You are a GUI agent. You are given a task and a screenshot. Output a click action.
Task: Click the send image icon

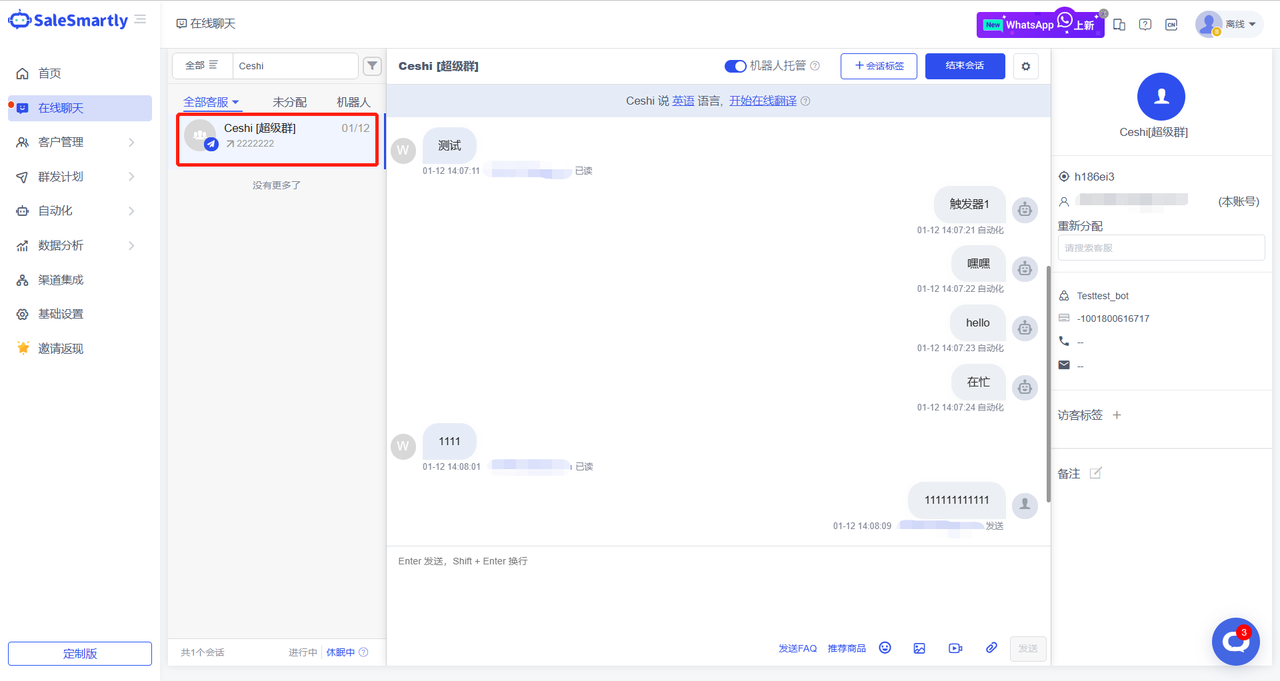click(919, 648)
